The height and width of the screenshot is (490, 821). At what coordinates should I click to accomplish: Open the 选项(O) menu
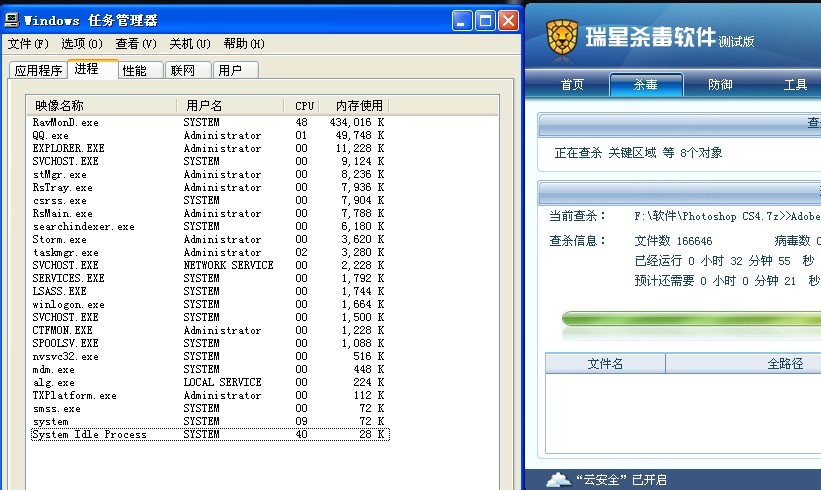(82, 44)
